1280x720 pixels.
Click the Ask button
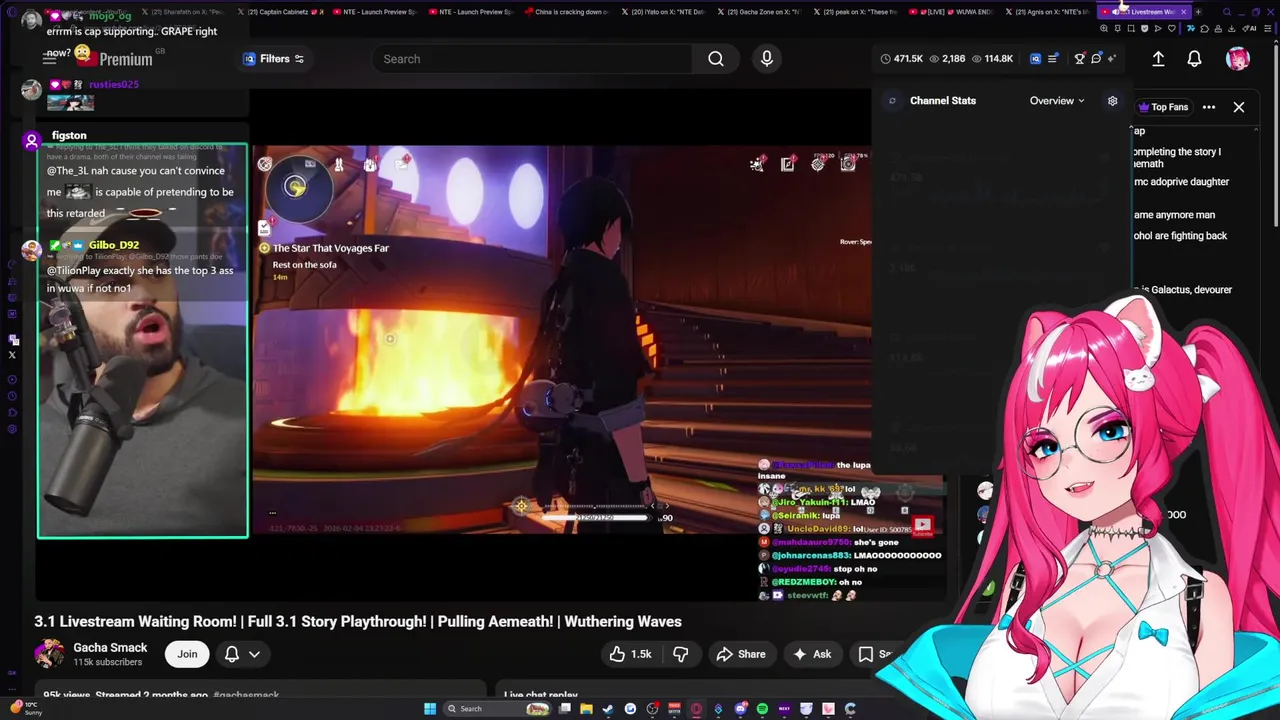812,654
